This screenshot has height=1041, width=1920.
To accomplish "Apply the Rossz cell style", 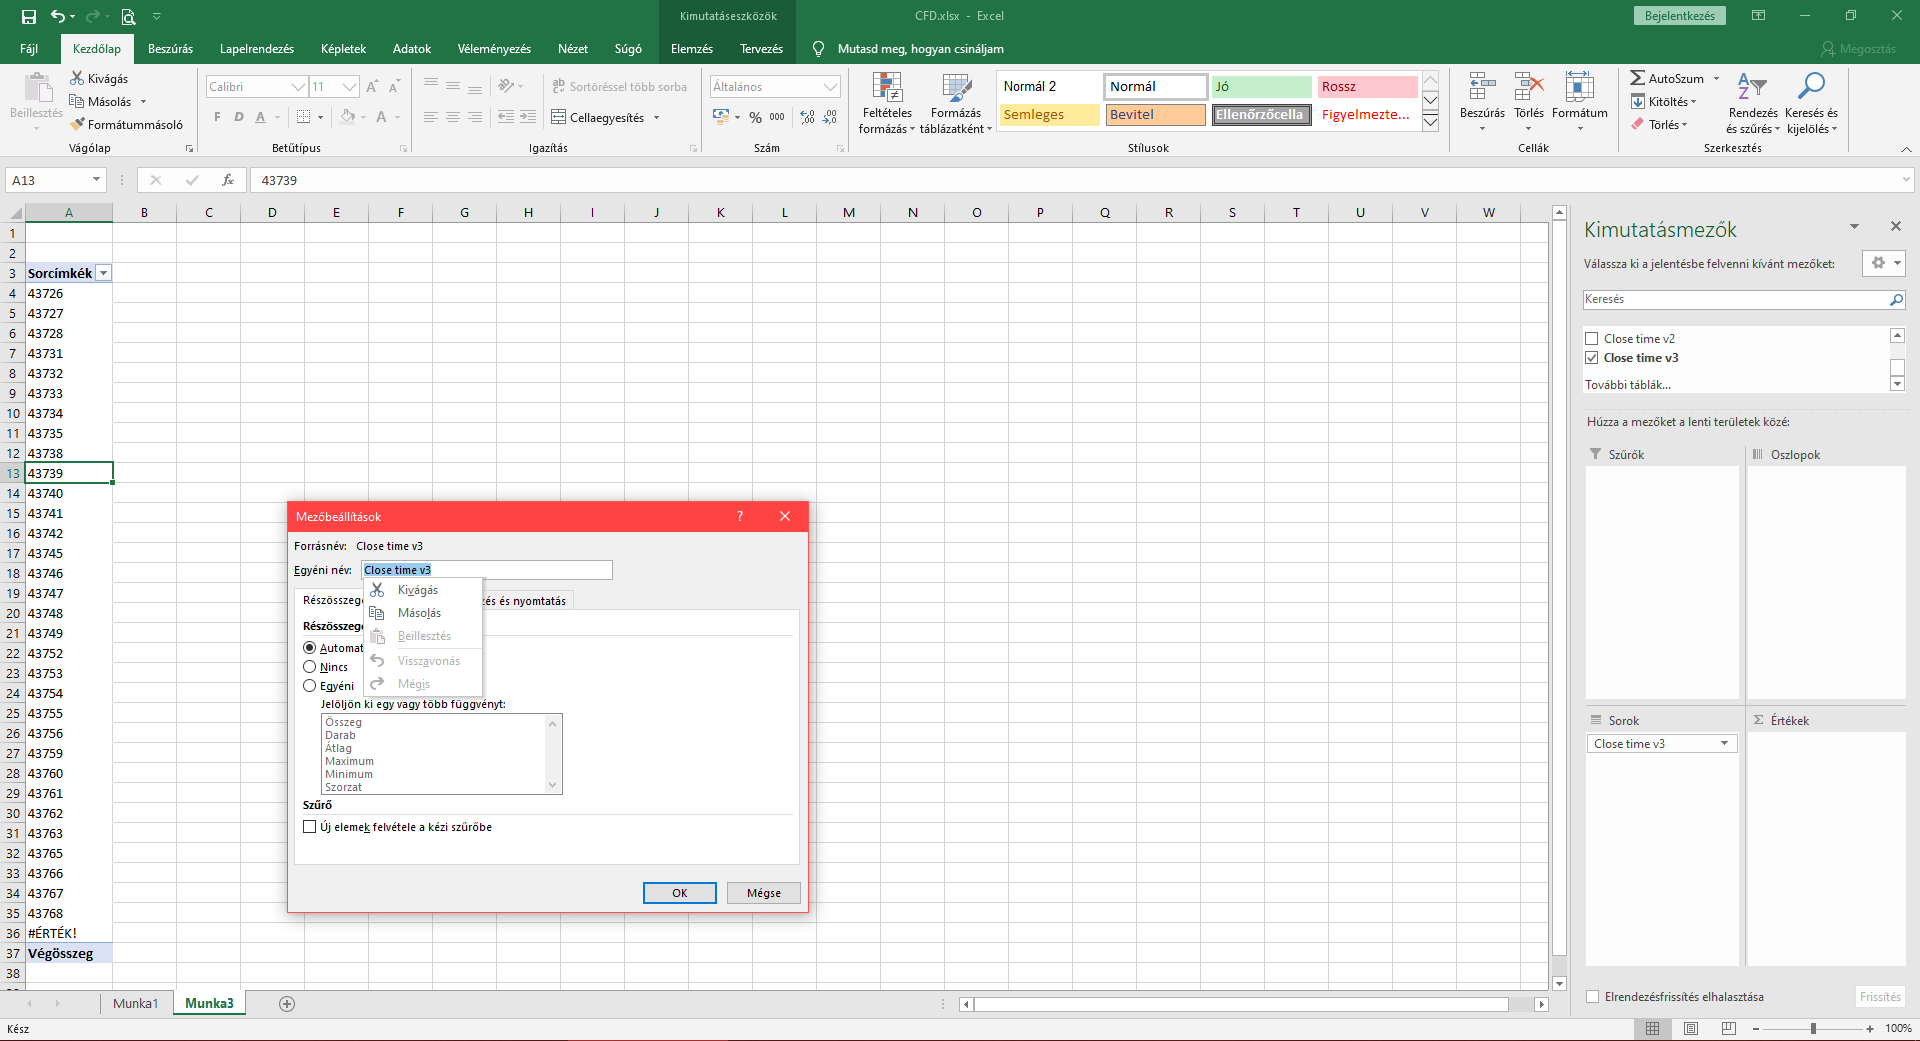I will 1367,87.
